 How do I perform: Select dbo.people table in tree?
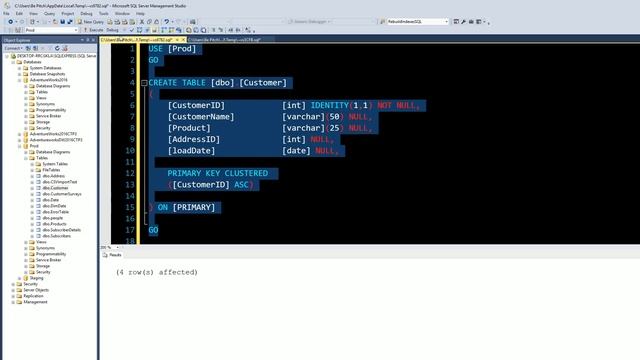tap(53, 218)
